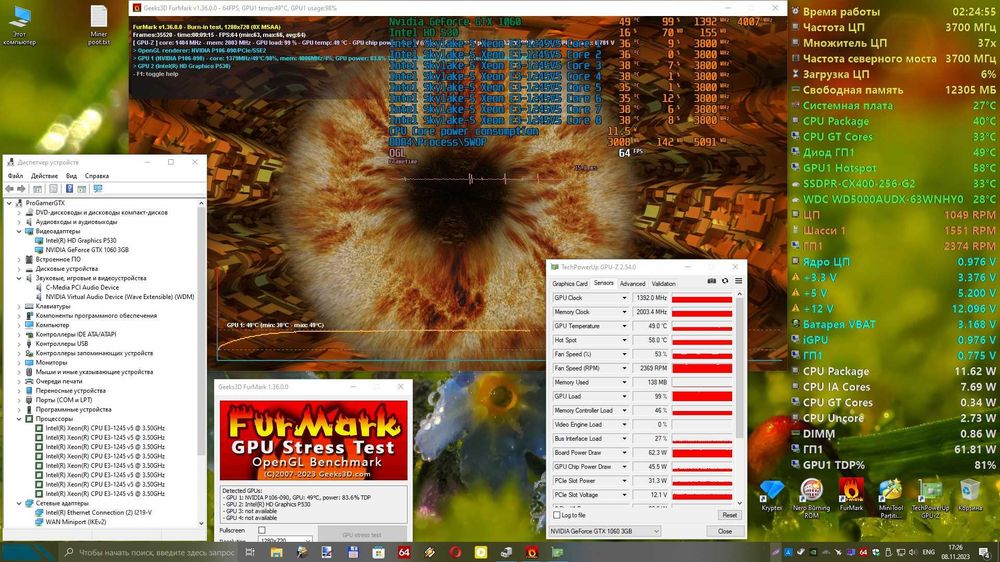
Task: Collapse Сетевые адаптеры tree node
Action: point(19,503)
